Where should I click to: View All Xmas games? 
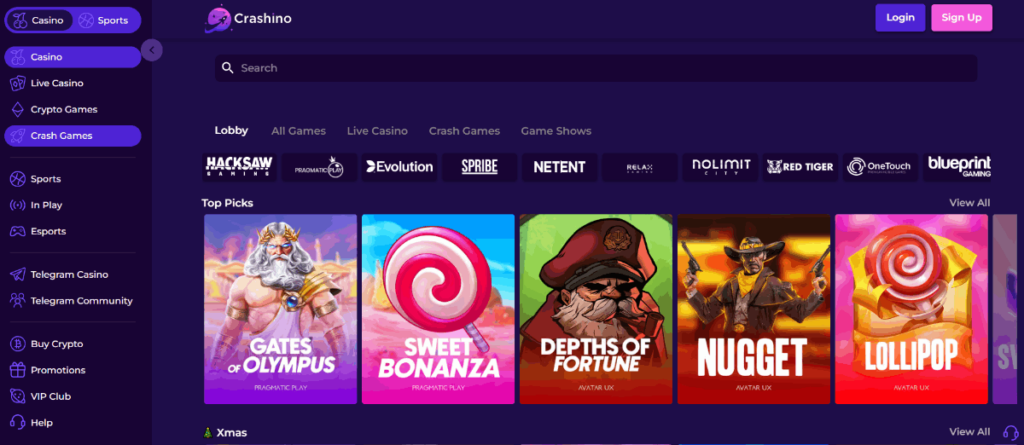[x=969, y=432]
